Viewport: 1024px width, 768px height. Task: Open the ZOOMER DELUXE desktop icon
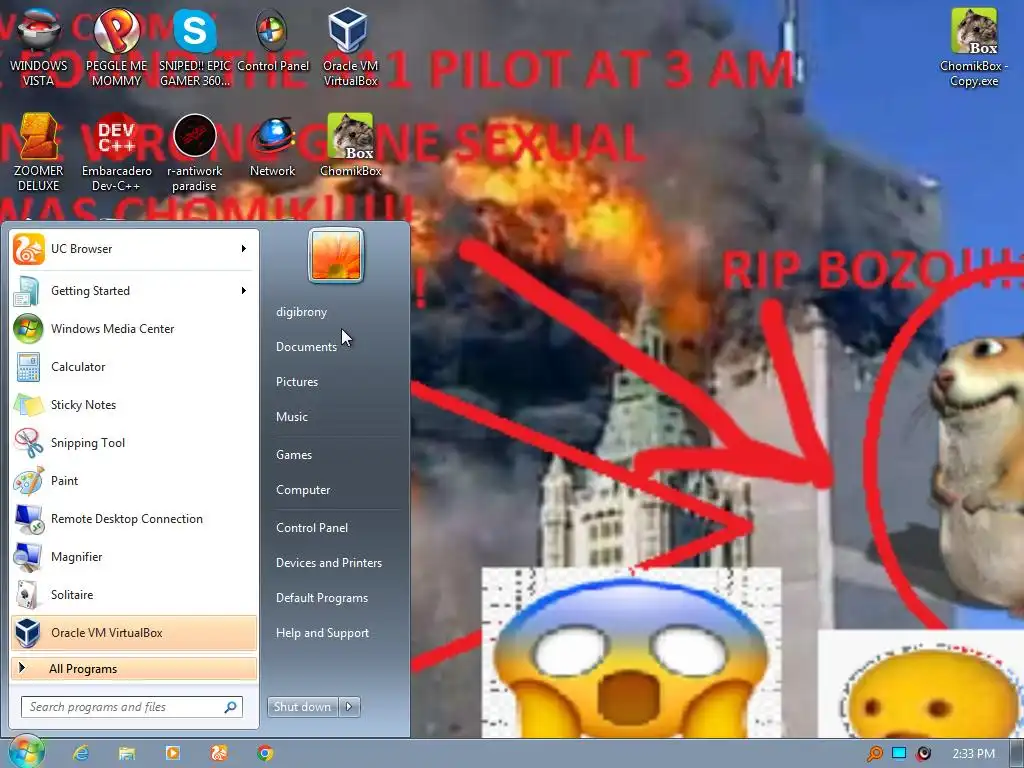[39, 153]
